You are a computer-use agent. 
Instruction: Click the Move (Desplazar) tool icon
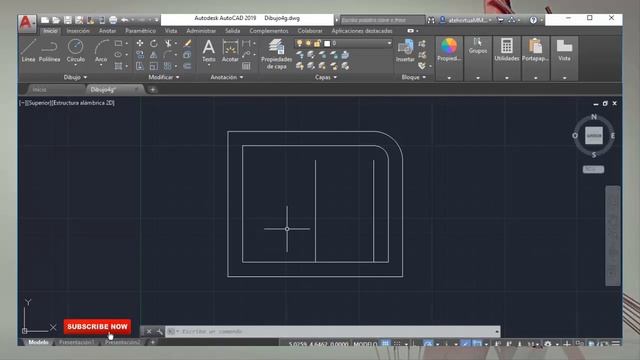pyautogui.click(x=140, y=43)
